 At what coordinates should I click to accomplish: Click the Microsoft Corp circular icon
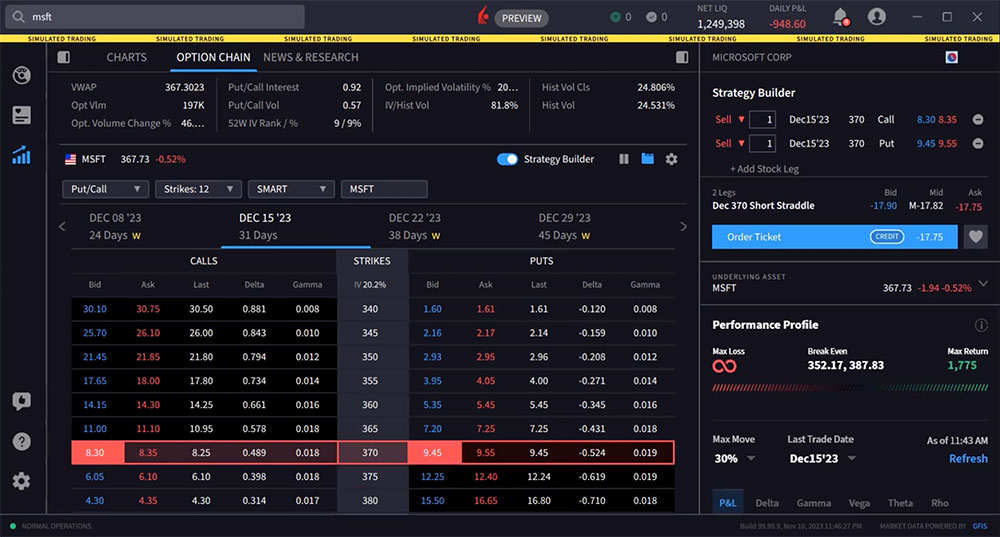point(952,57)
